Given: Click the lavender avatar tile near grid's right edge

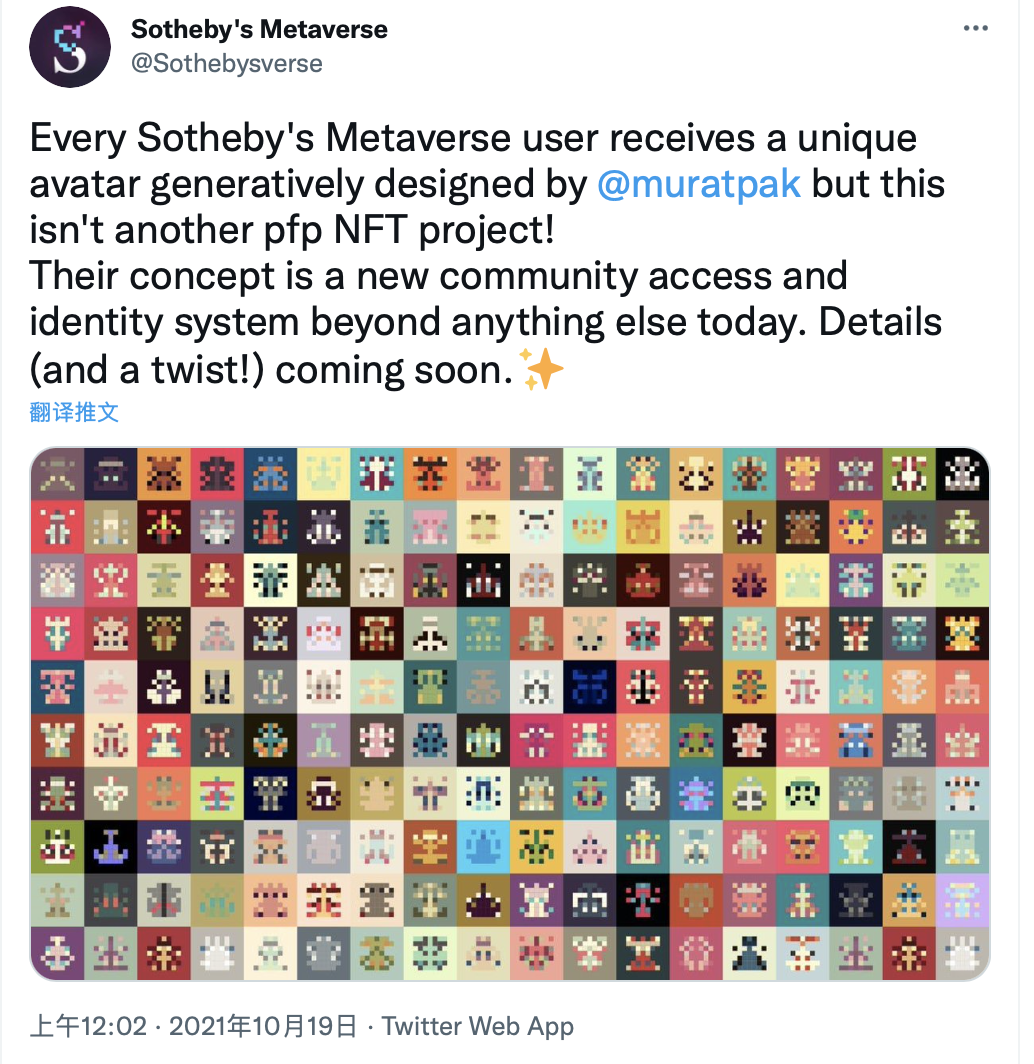Looking at the screenshot, I should tap(962, 900).
